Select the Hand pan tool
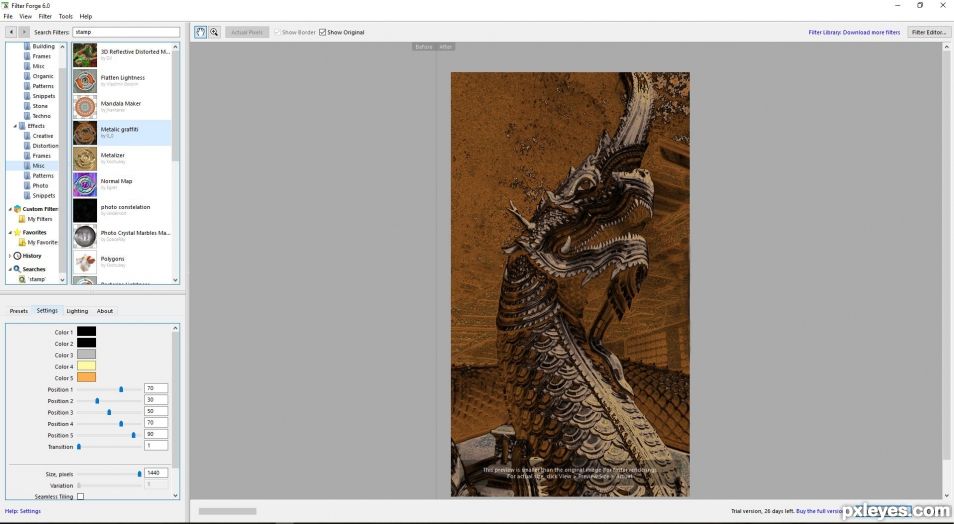The height and width of the screenshot is (524, 954). (x=200, y=32)
